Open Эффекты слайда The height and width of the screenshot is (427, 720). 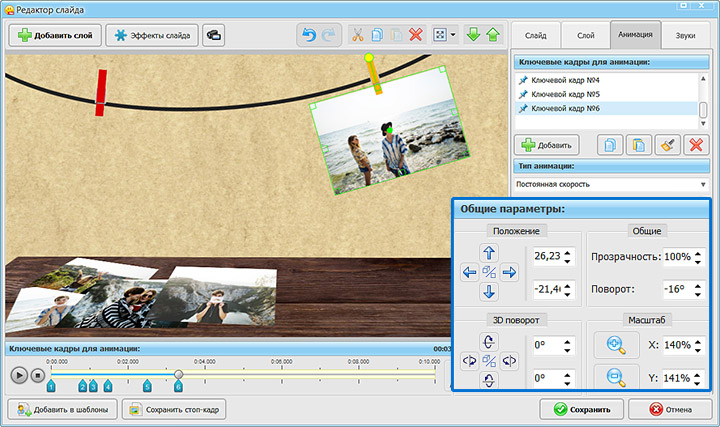[152, 35]
